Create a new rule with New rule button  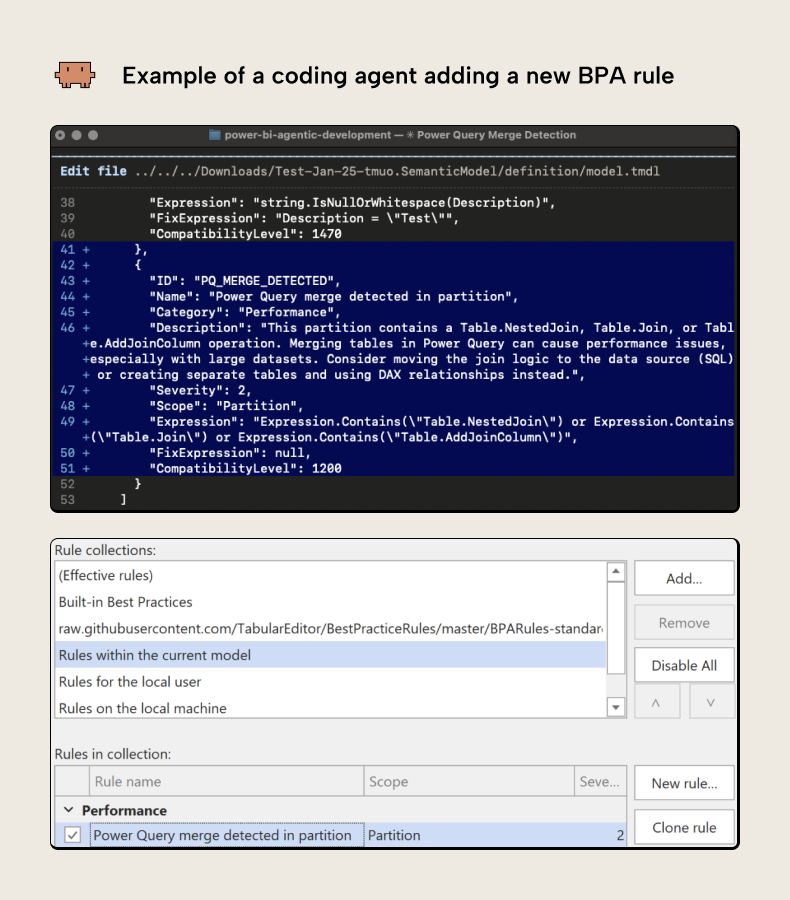click(x=684, y=783)
